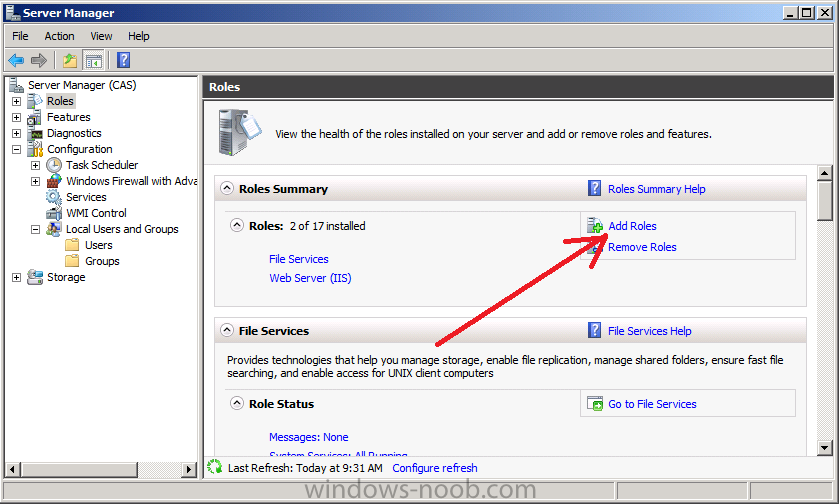Click the Server Manager title bar icon
Viewport: 840px width, 504px height.
point(13,12)
